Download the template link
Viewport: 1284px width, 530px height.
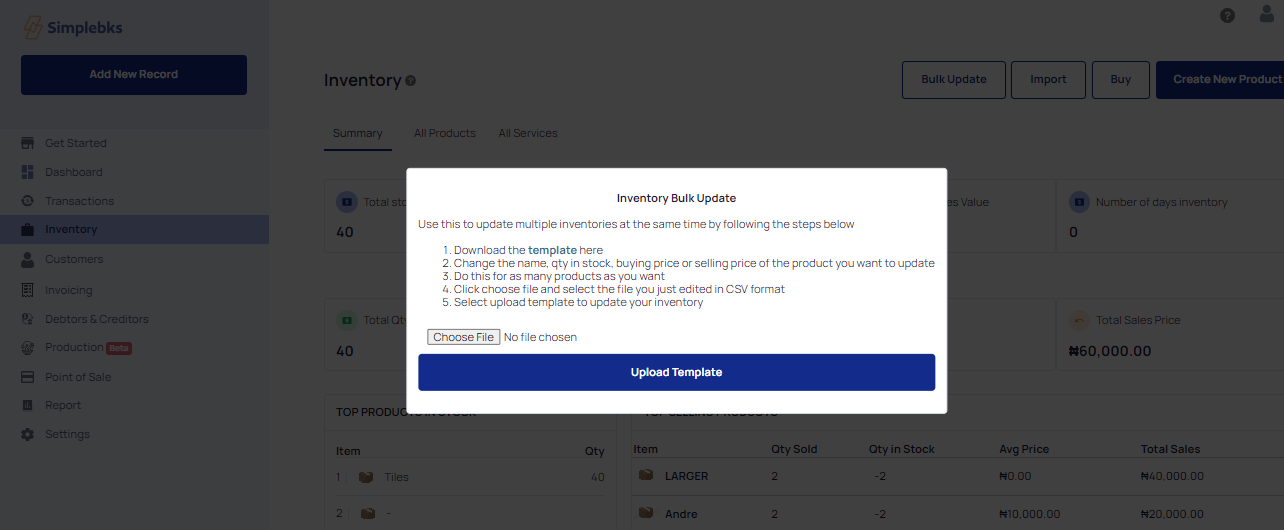[552, 250]
